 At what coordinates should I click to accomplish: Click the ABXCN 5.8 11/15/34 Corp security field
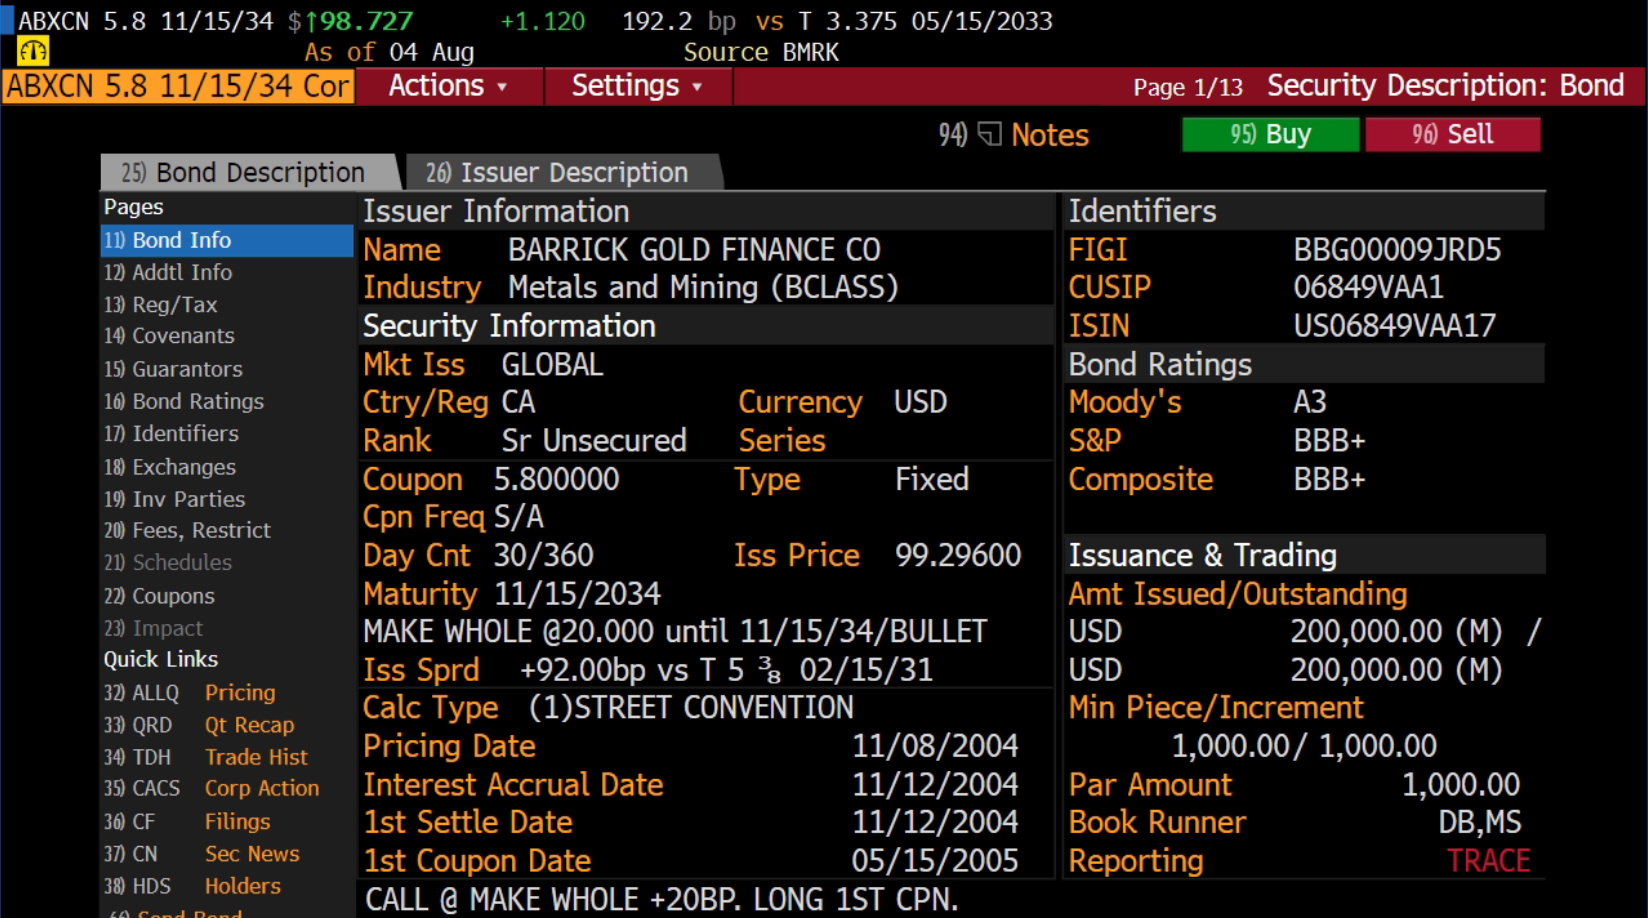pyautogui.click(x=179, y=86)
